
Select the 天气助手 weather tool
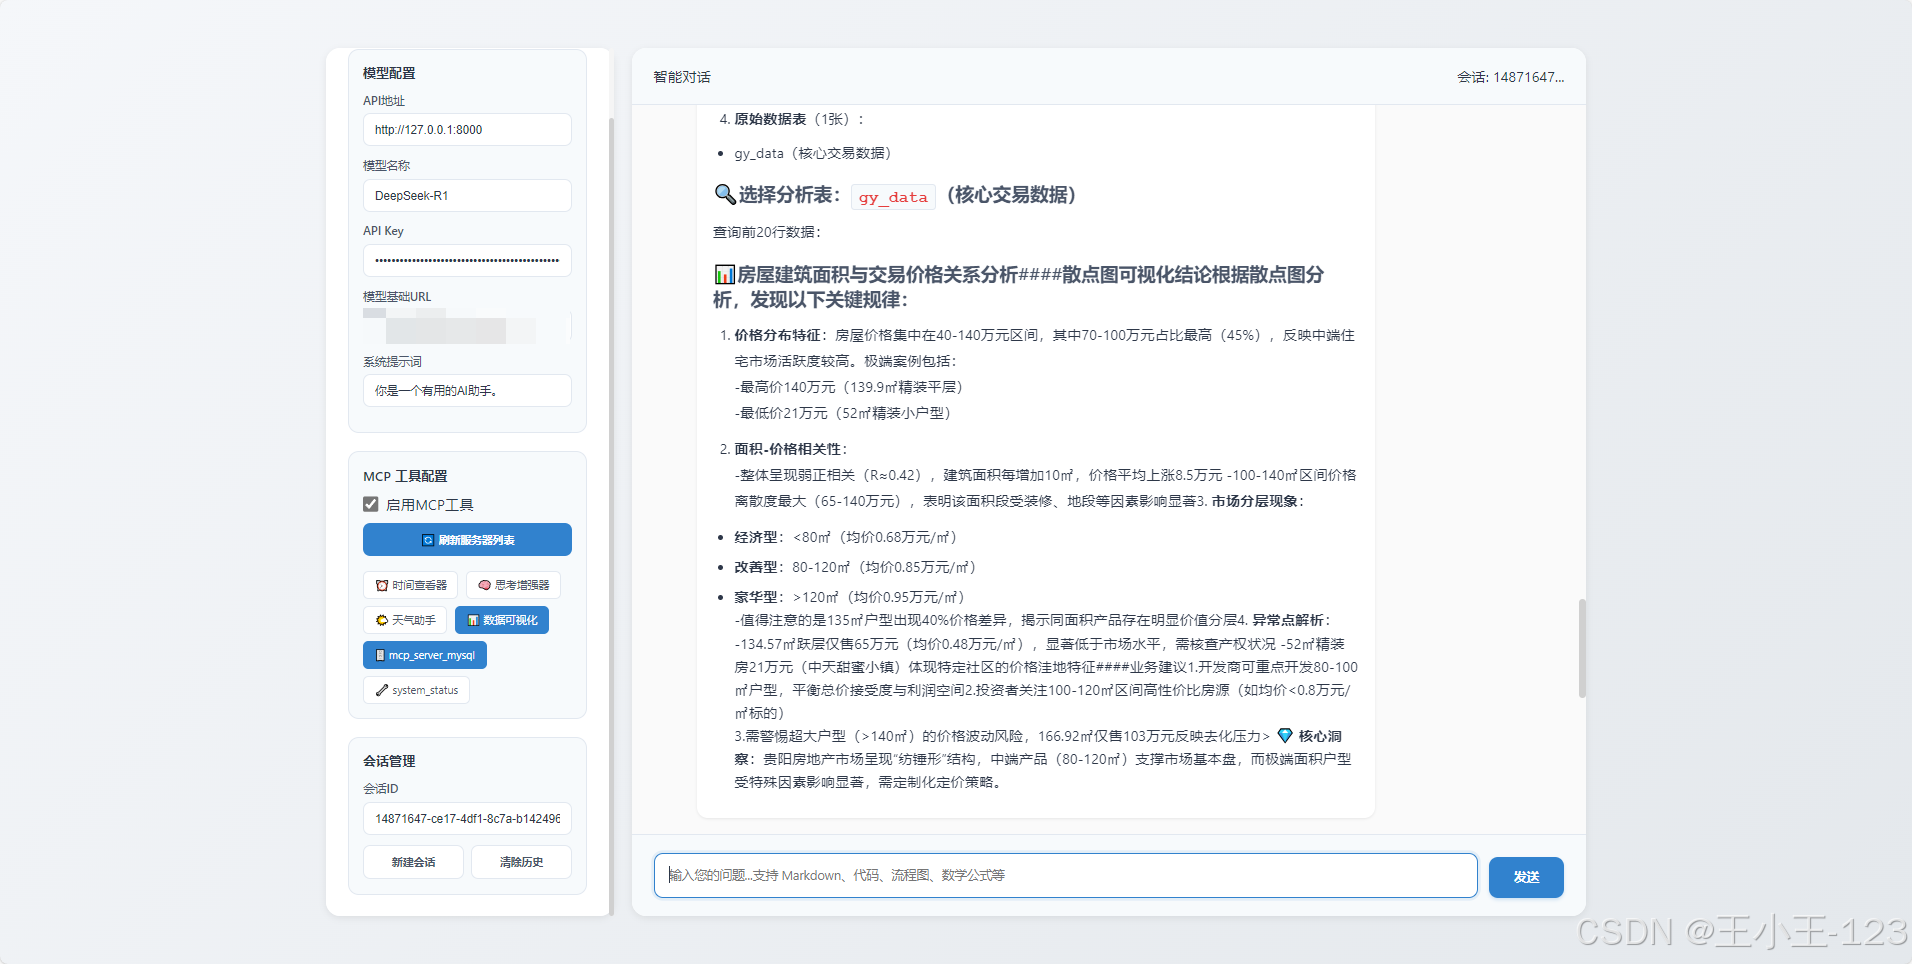click(404, 620)
